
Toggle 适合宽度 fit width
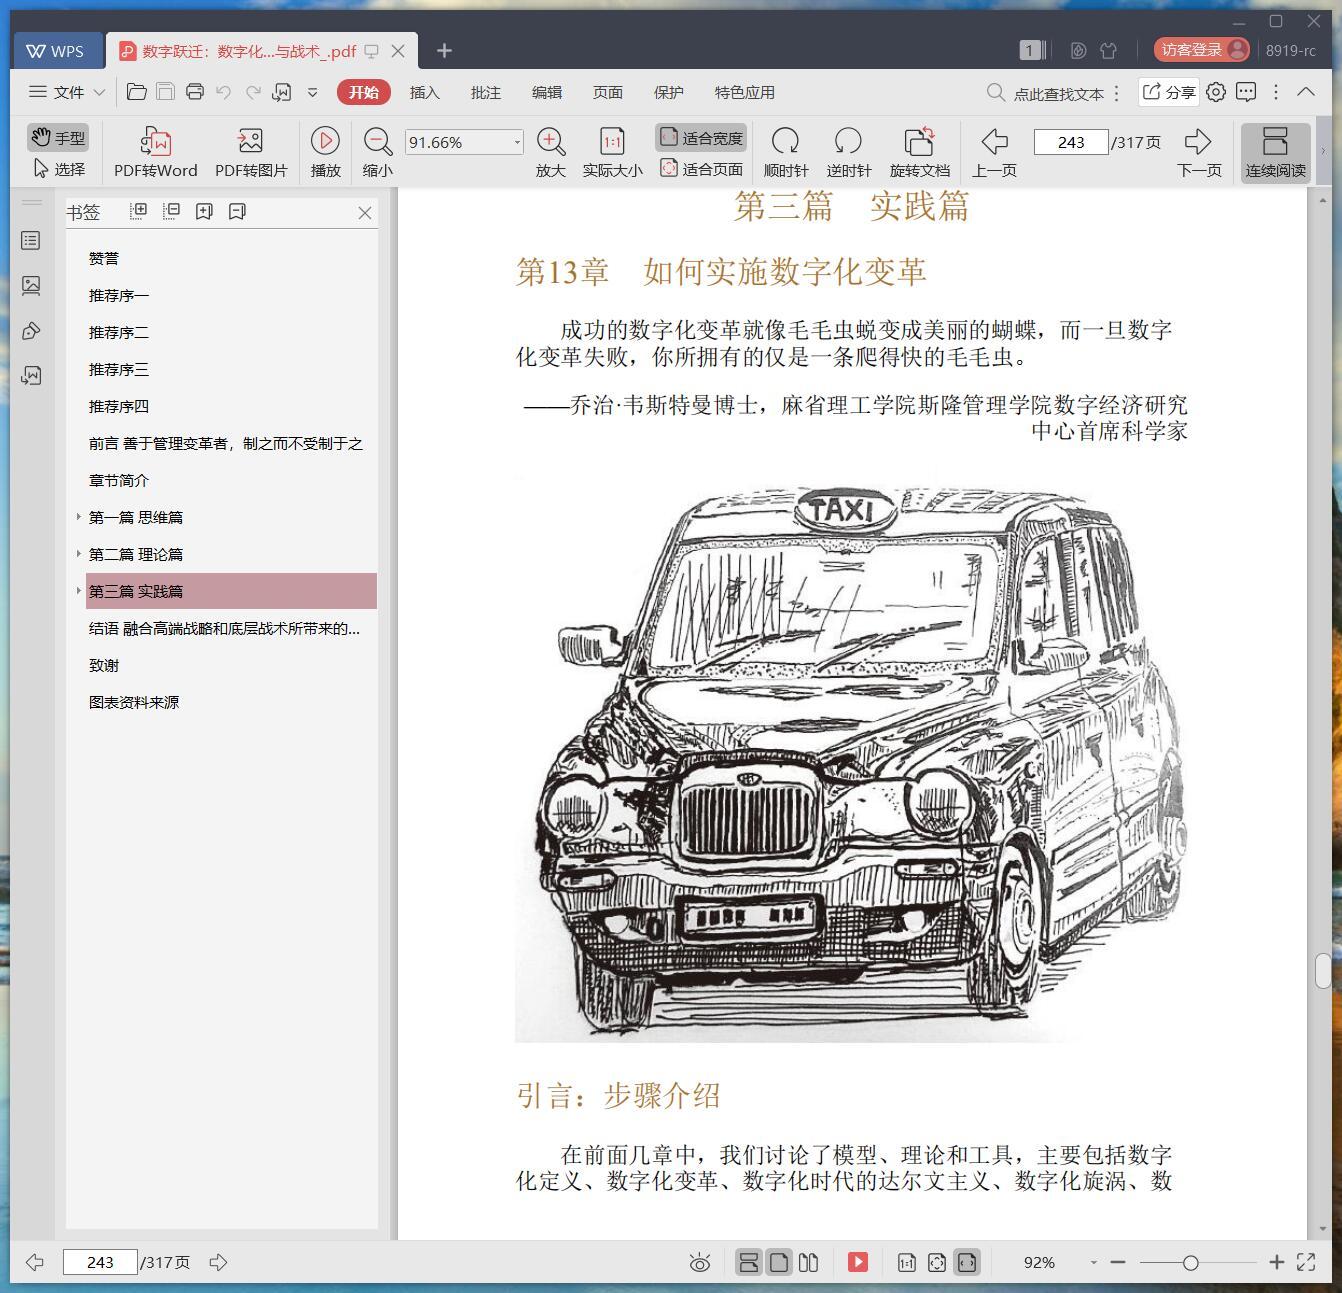click(x=701, y=138)
